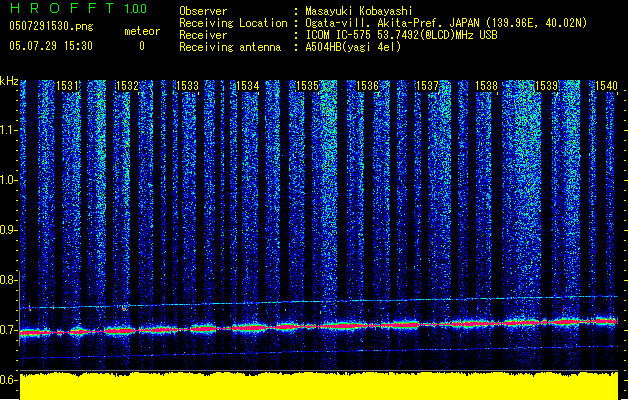This screenshot has height=400, width=629.
Task: Click the Receiving antenna label
Action: click(230, 47)
